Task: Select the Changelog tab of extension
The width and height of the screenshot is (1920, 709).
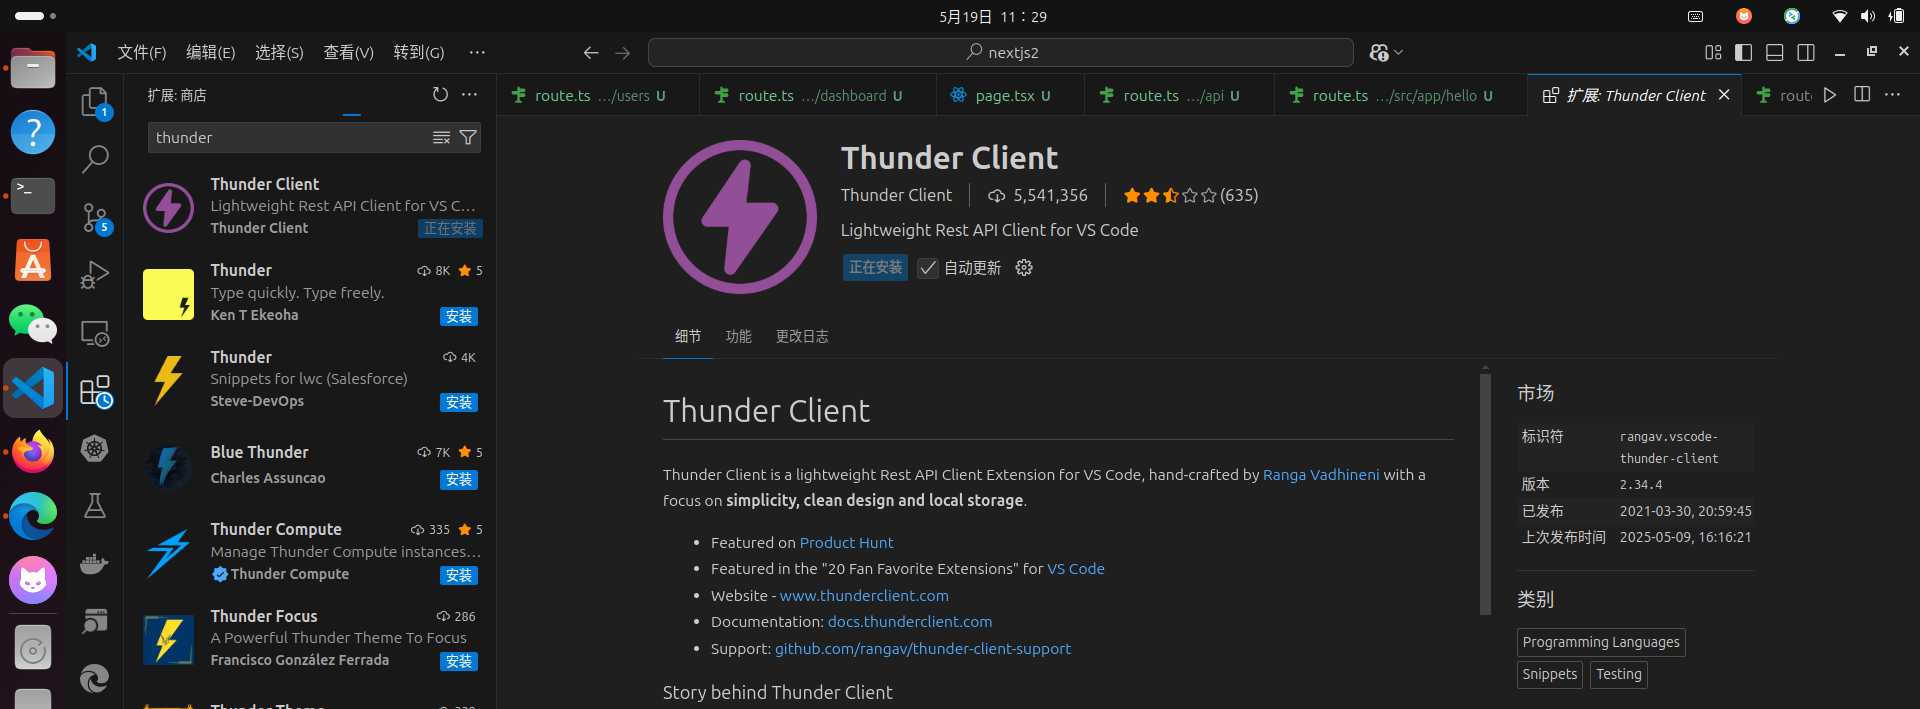Action: click(x=802, y=336)
